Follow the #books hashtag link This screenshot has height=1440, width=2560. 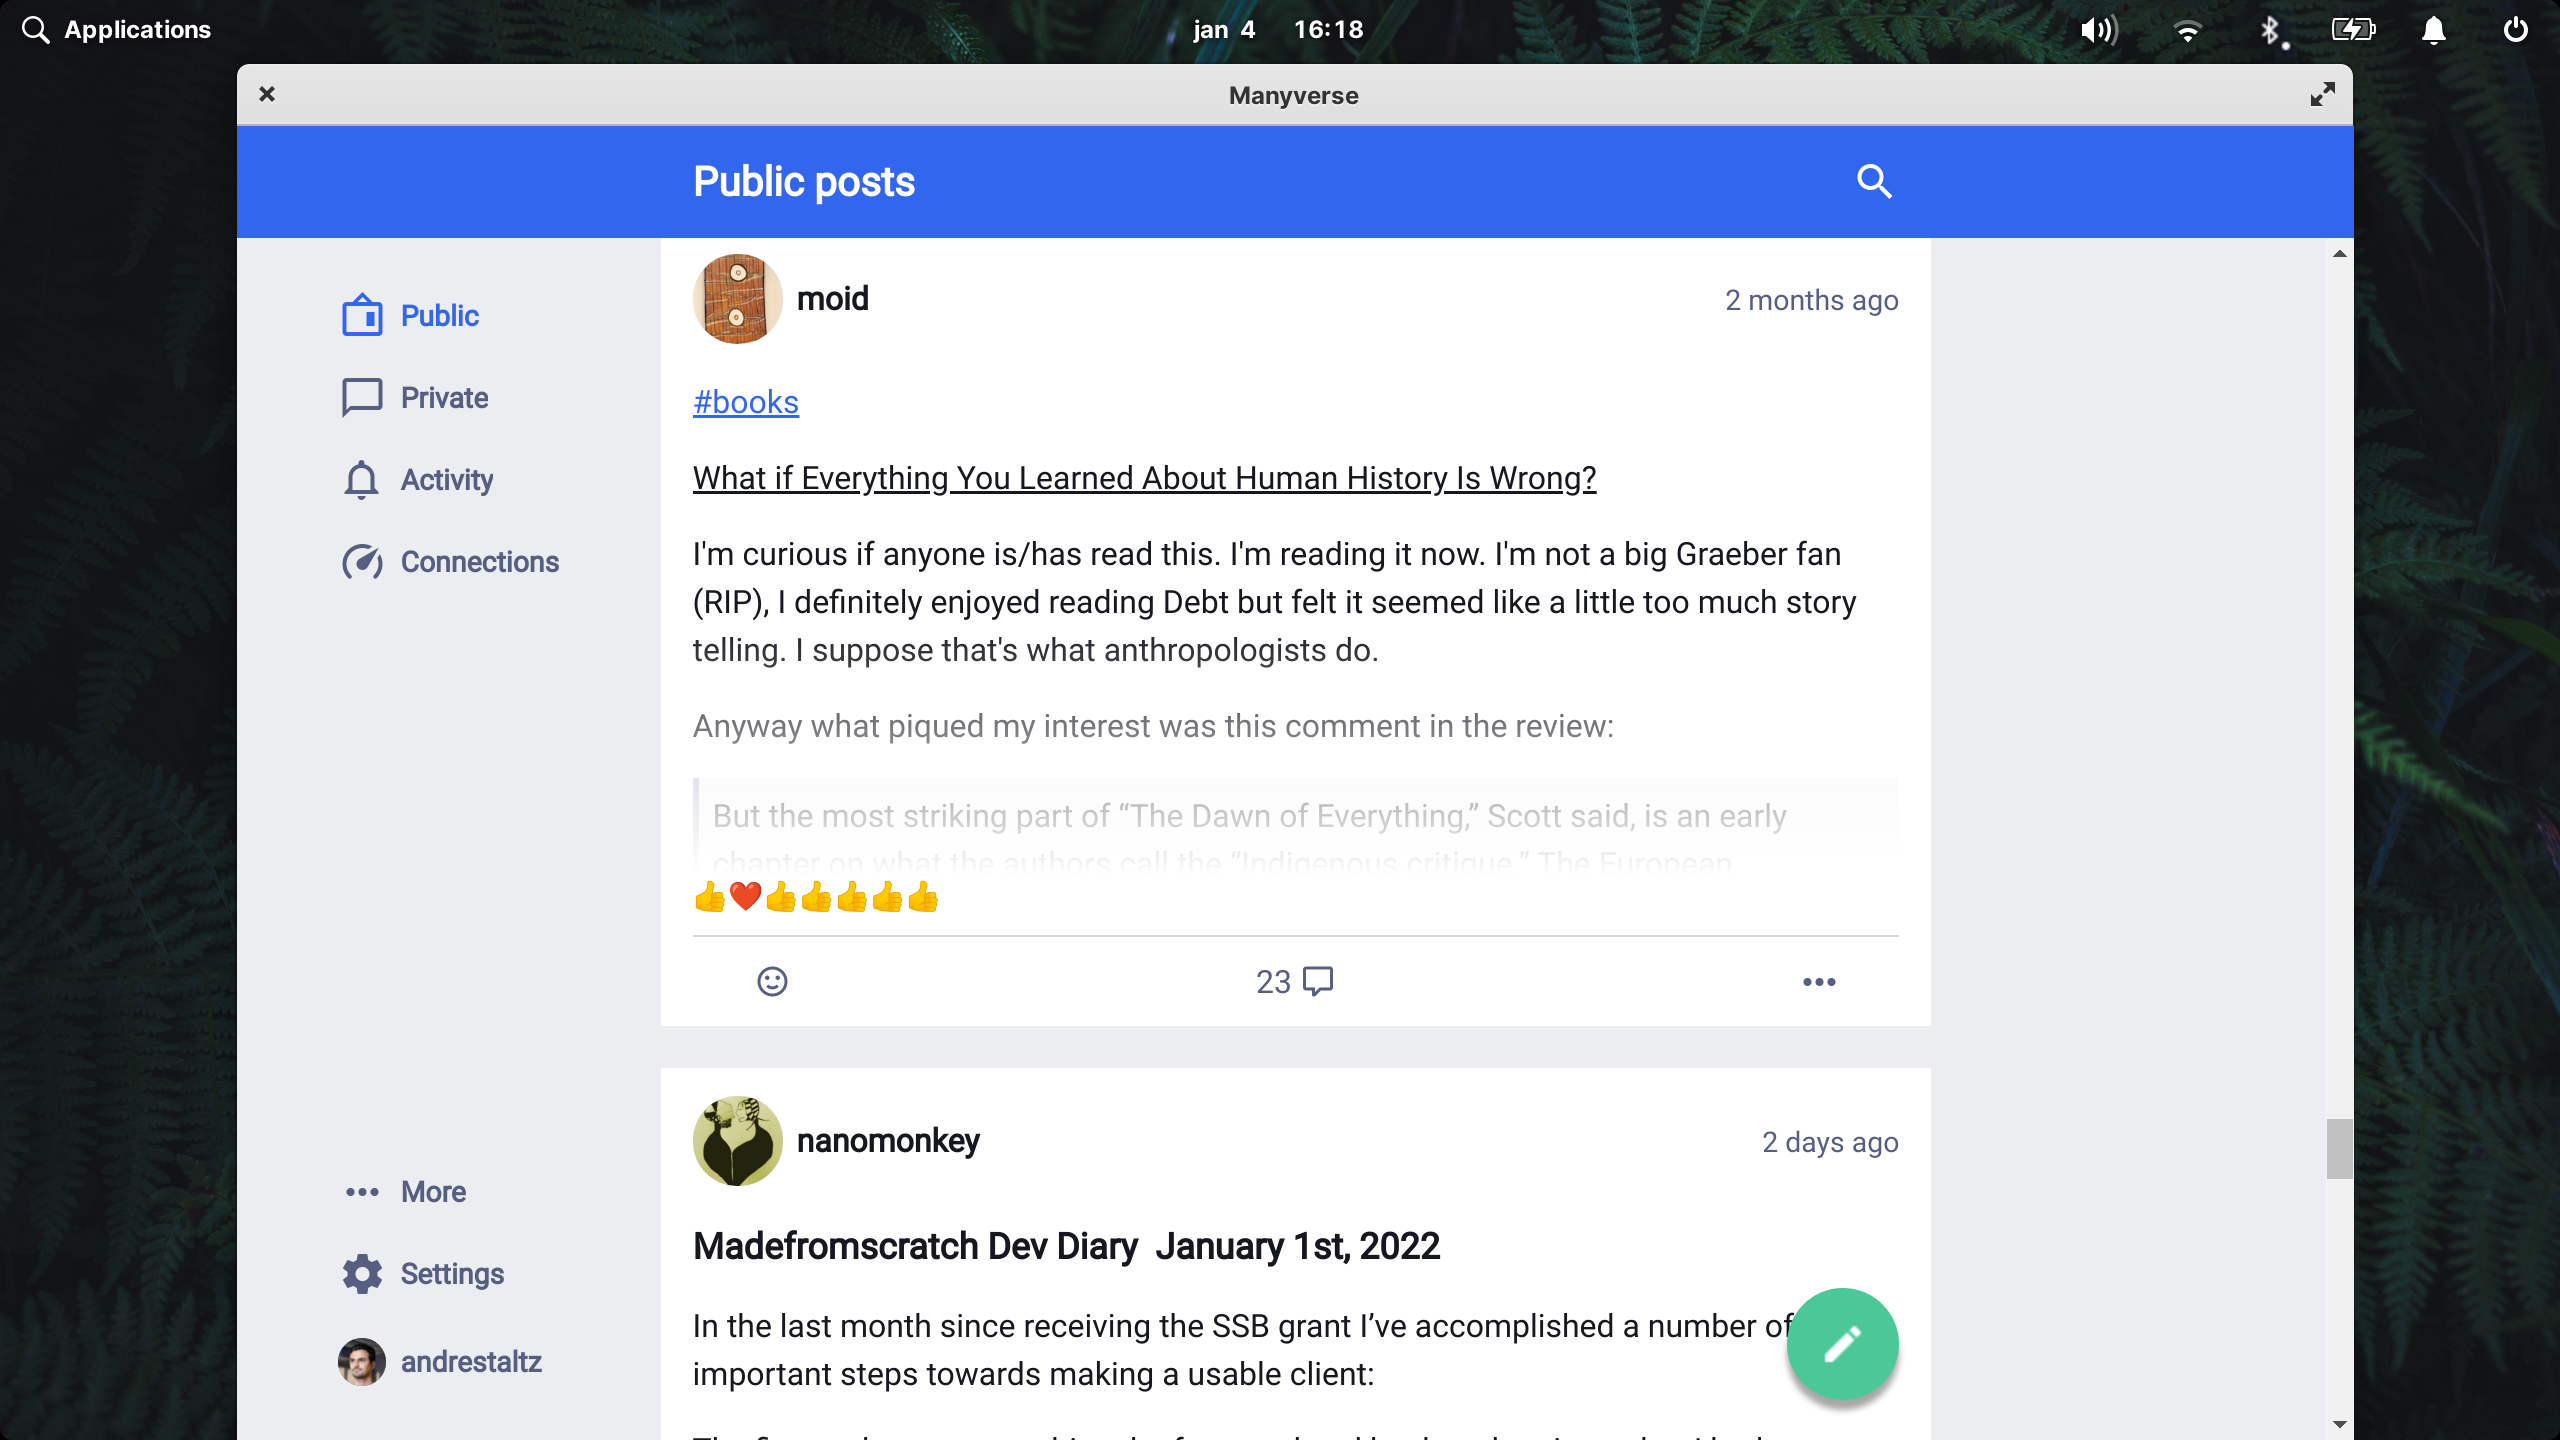(x=746, y=402)
